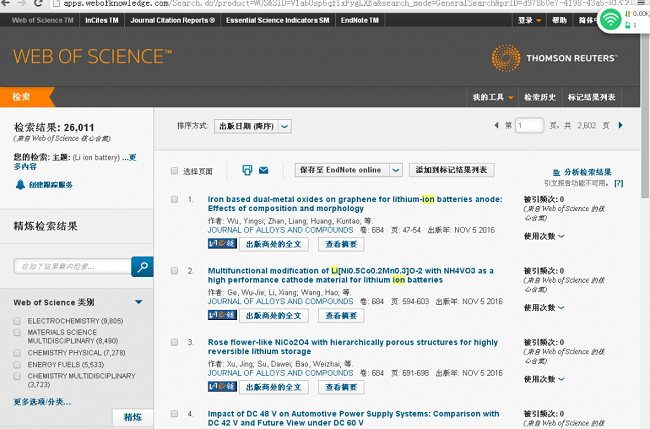Screen dimensions: 650x429
Task: Enable the CHEMISTRY MULTIDISCIPLINARY filter
Action: click(17, 376)
